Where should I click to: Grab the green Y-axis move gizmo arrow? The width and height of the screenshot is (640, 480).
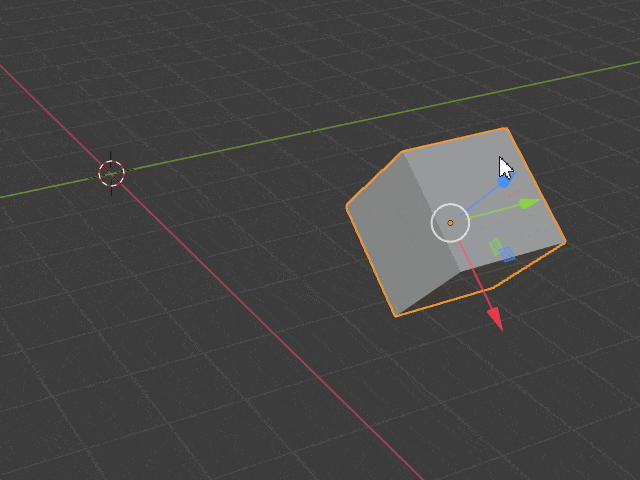point(529,203)
